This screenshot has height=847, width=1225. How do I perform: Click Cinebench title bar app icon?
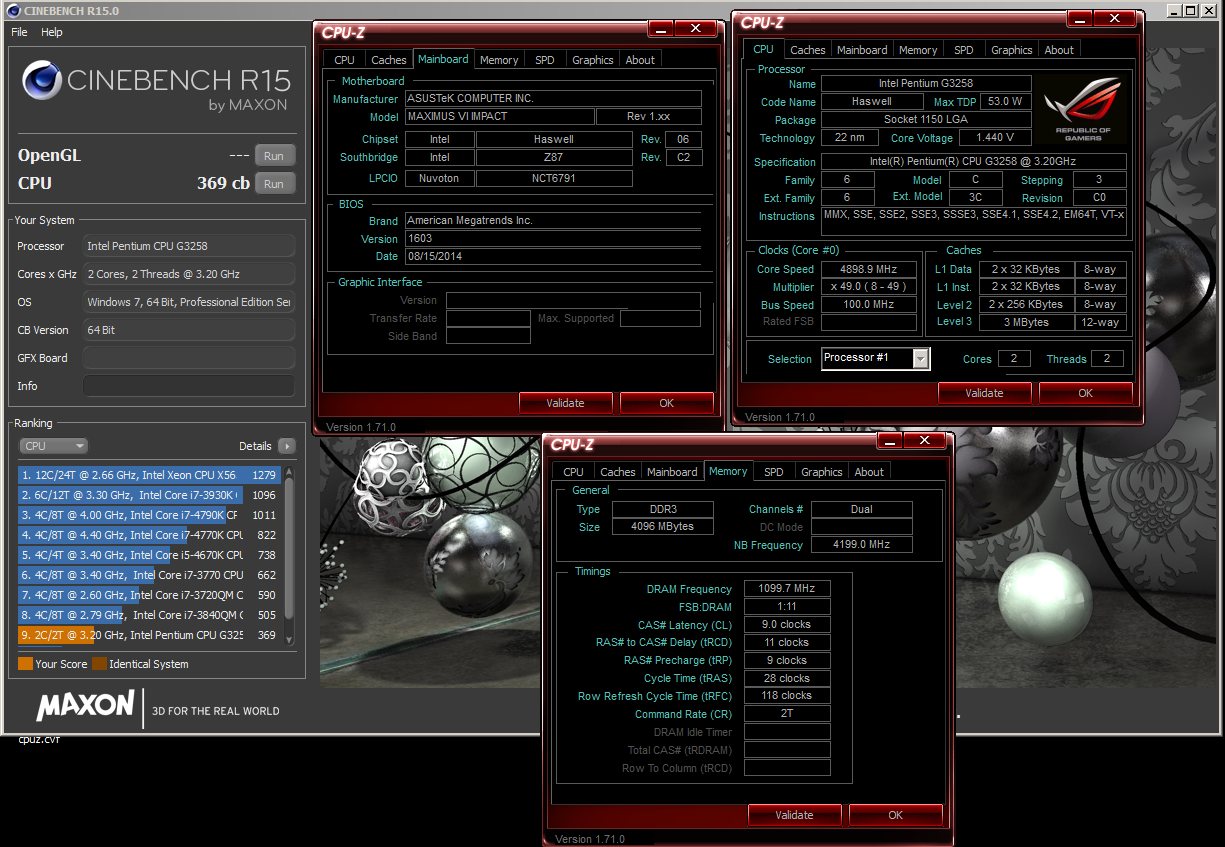(13, 11)
